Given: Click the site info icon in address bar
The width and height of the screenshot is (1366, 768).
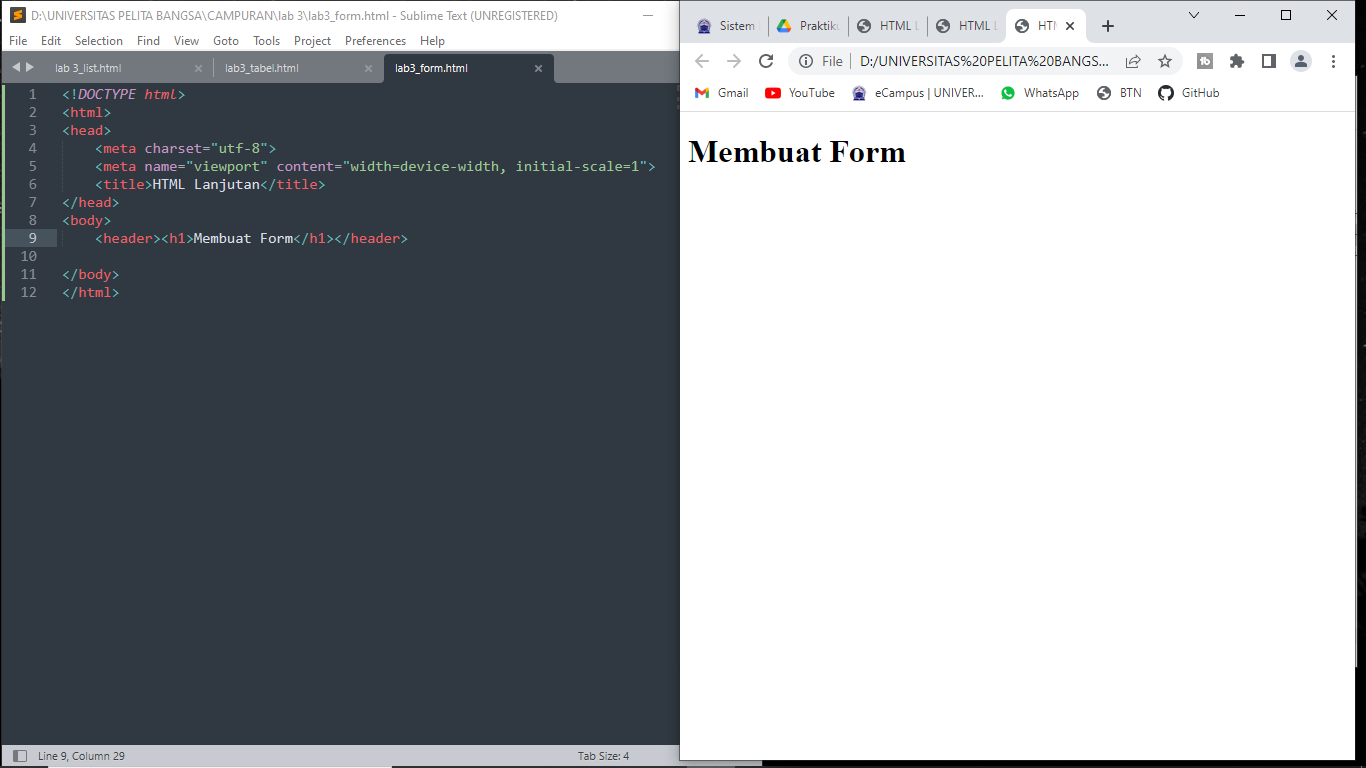Looking at the screenshot, I should click(806, 61).
